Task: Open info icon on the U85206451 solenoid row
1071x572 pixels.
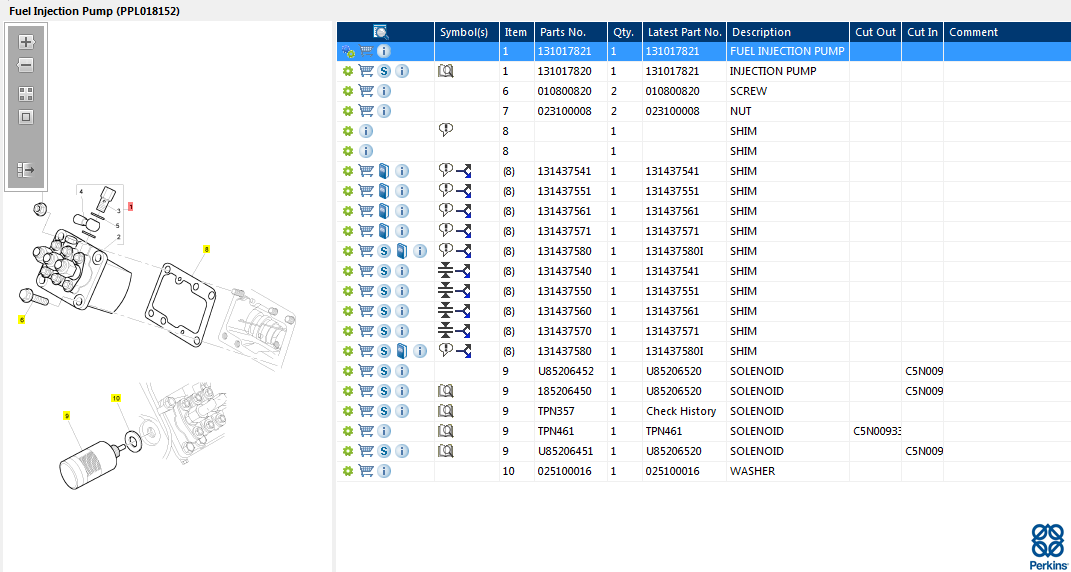Action: pyautogui.click(x=402, y=451)
